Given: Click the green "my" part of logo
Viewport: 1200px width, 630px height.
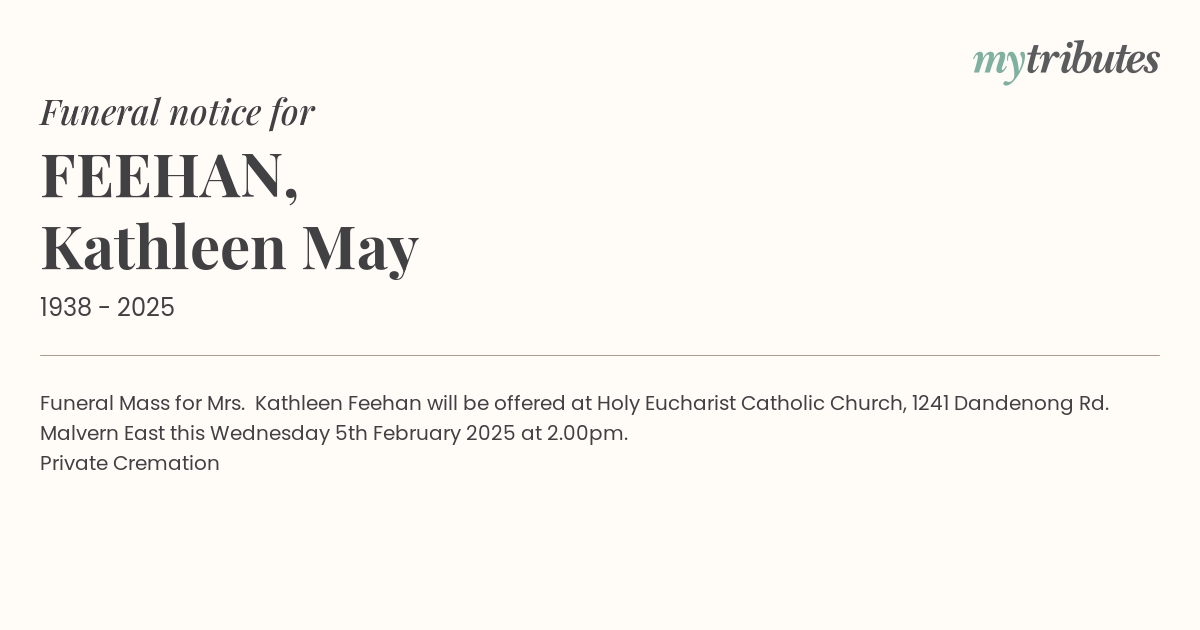Looking at the screenshot, I should (x=999, y=64).
